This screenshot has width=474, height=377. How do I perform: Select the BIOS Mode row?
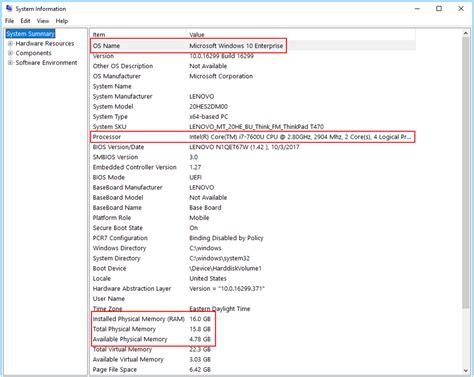(253, 177)
